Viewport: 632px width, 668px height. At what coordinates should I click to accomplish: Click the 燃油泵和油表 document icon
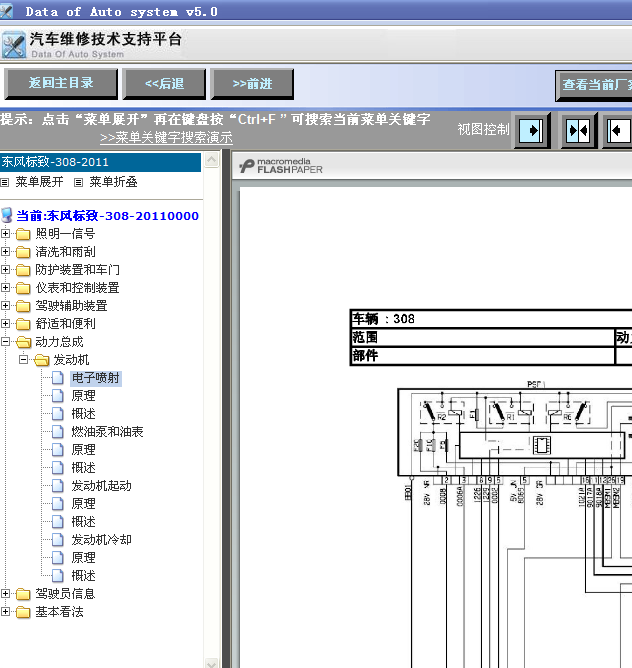[x=58, y=432]
